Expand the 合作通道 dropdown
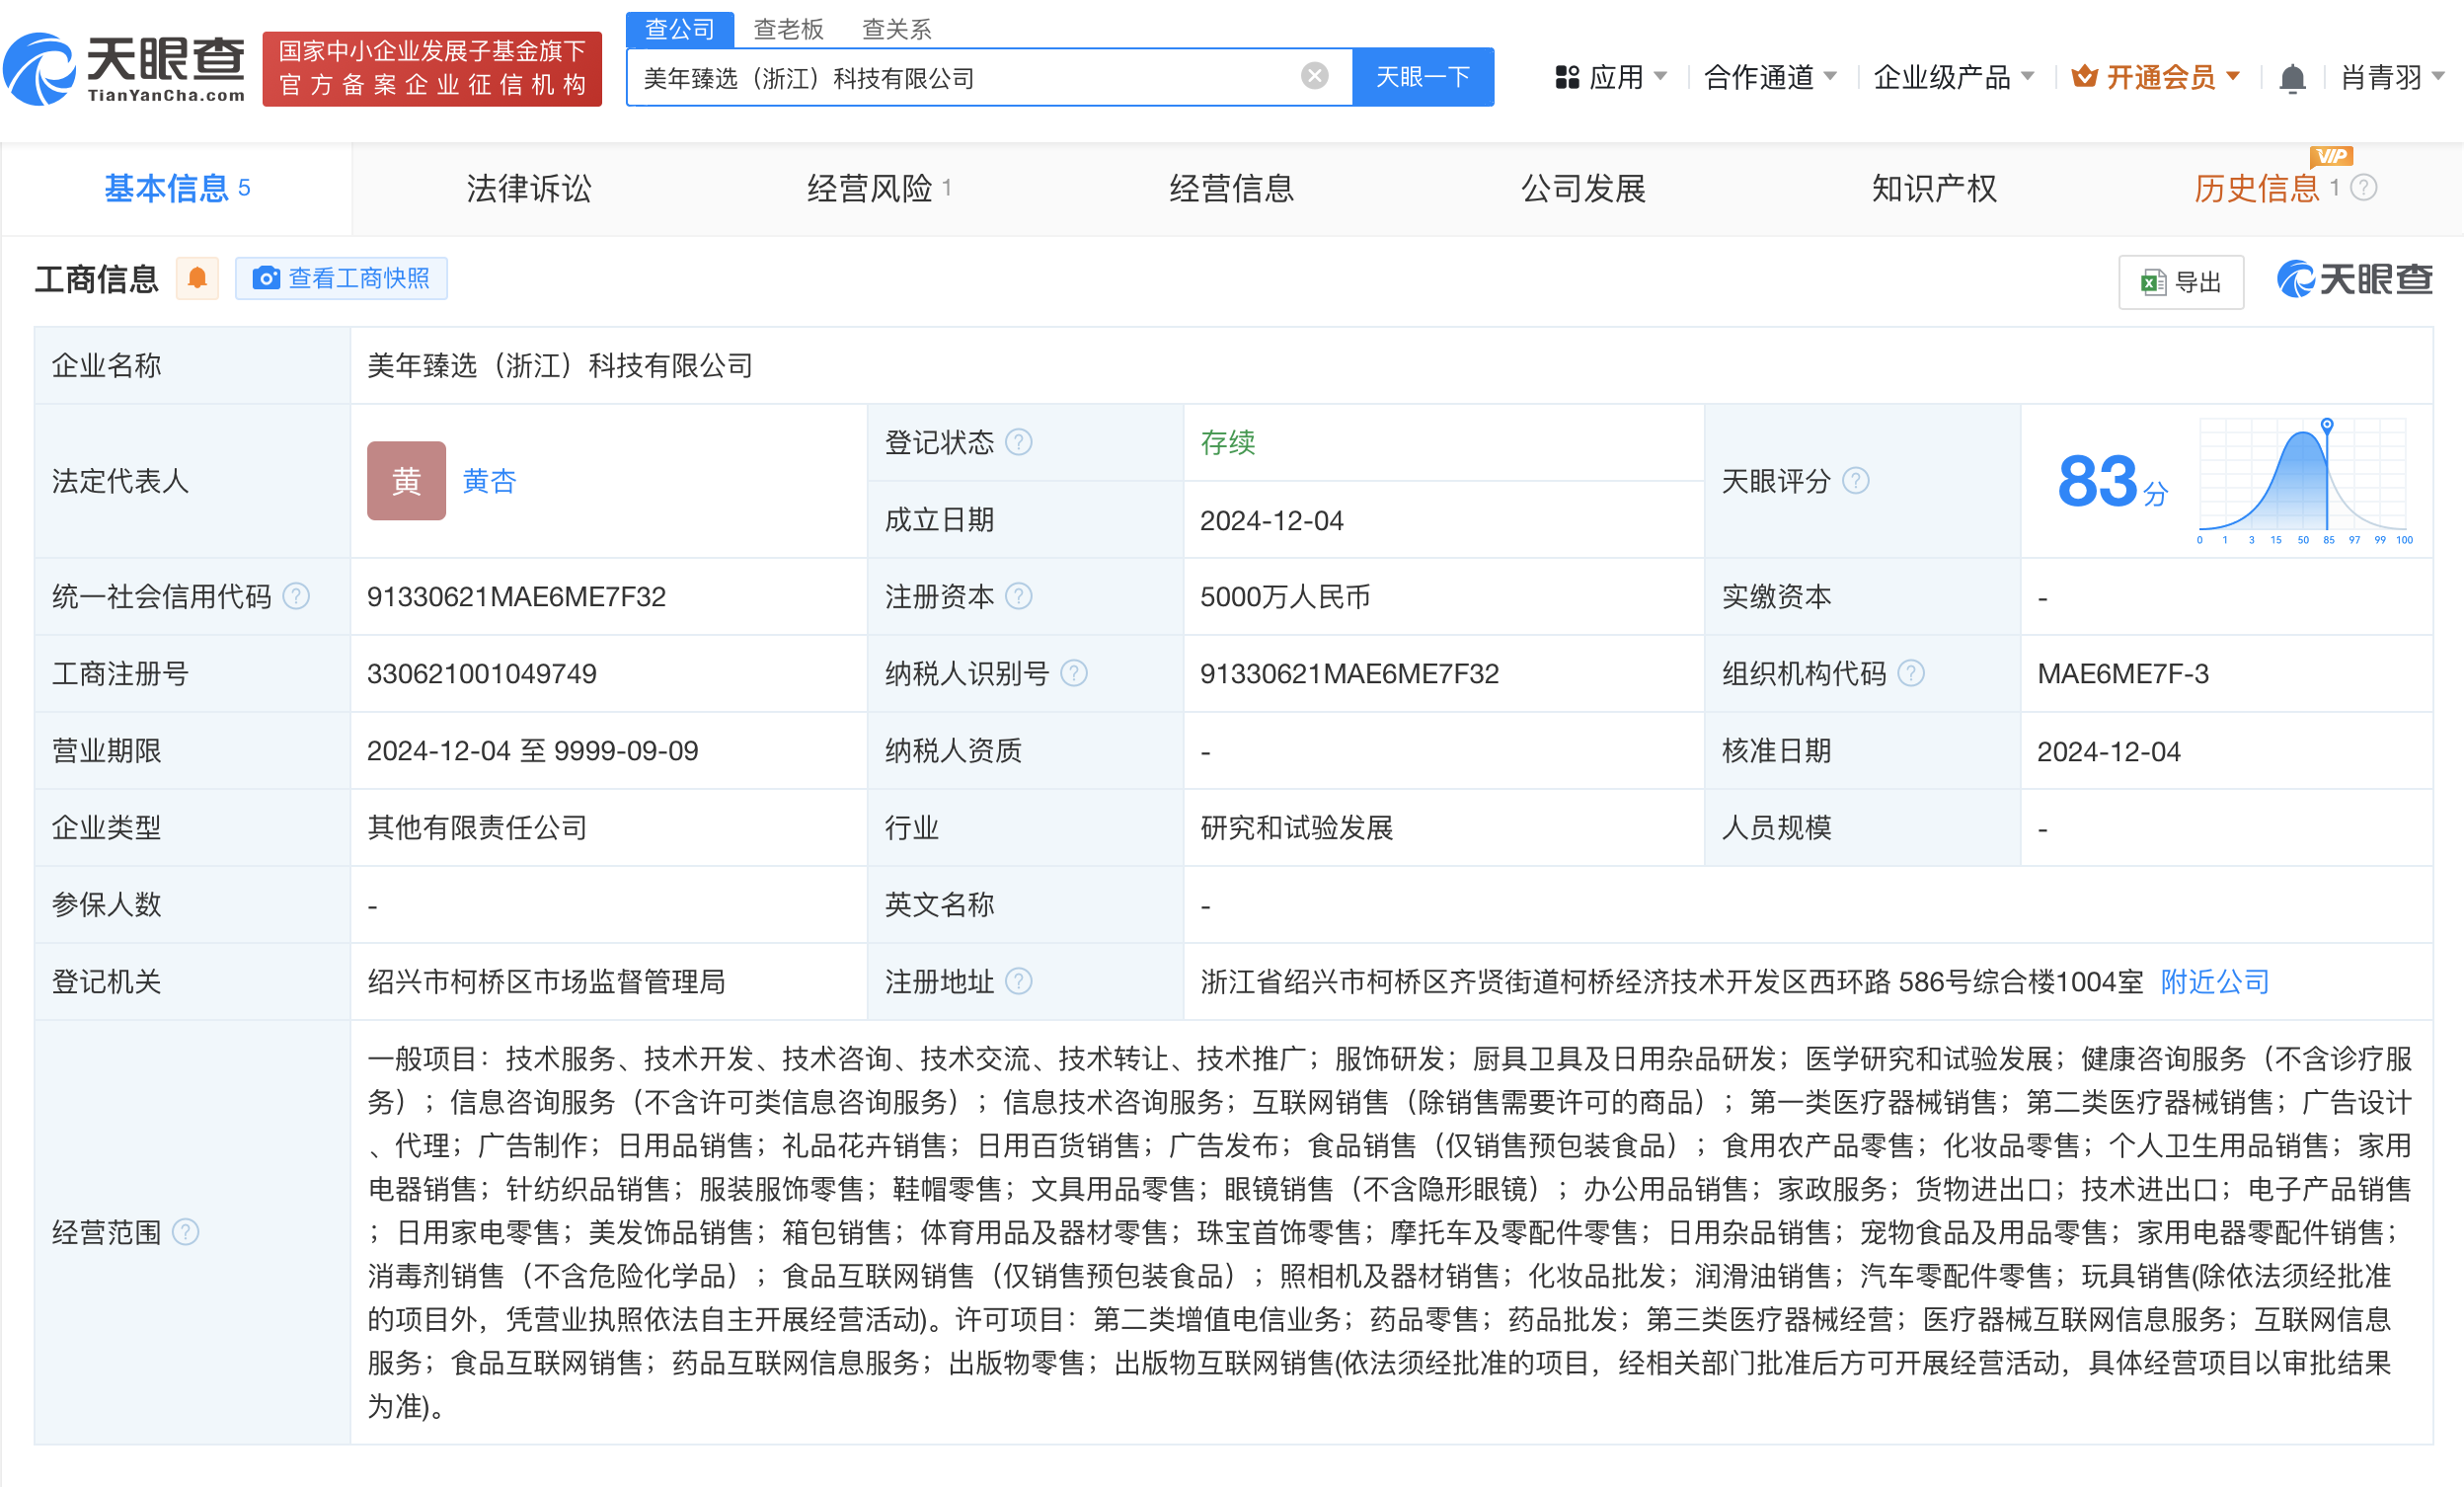This screenshot has width=2464, height=1487. tap(1769, 77)
